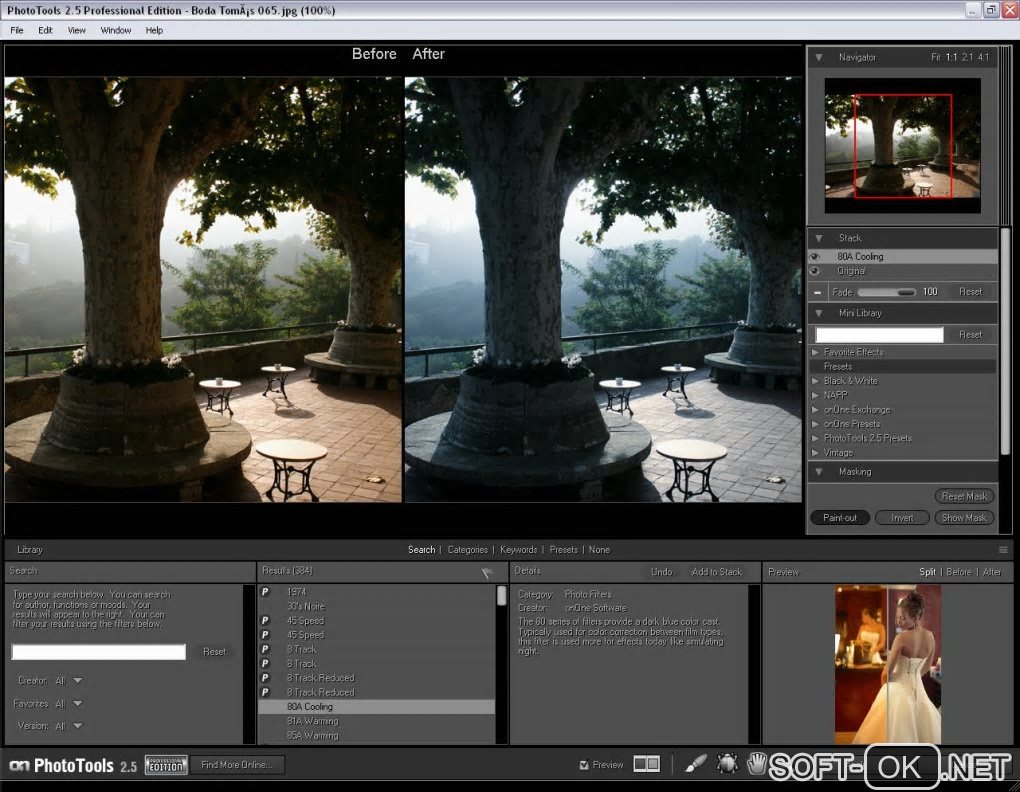
Task: Click the flag icon in Results header
Action: [x=487, y=573]
